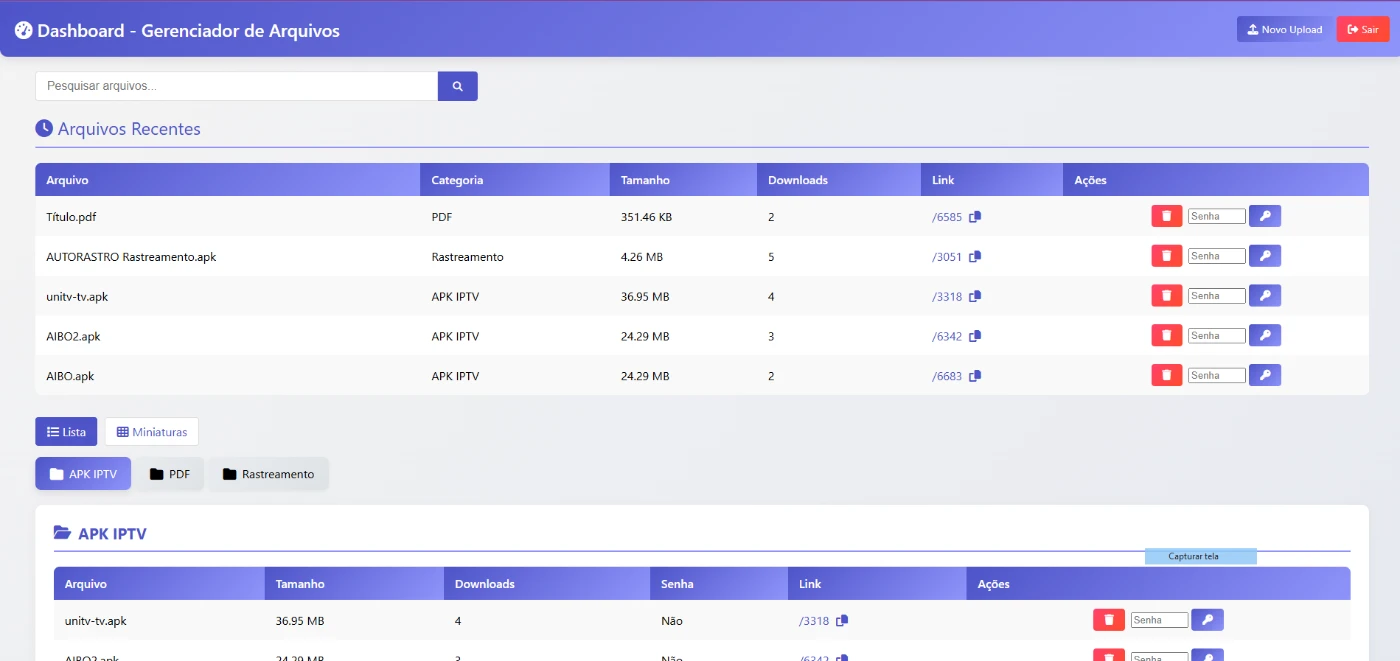Delete the Título.pdf file with trash icon
Viewport: 1400px width, 661px height.
1166,216
